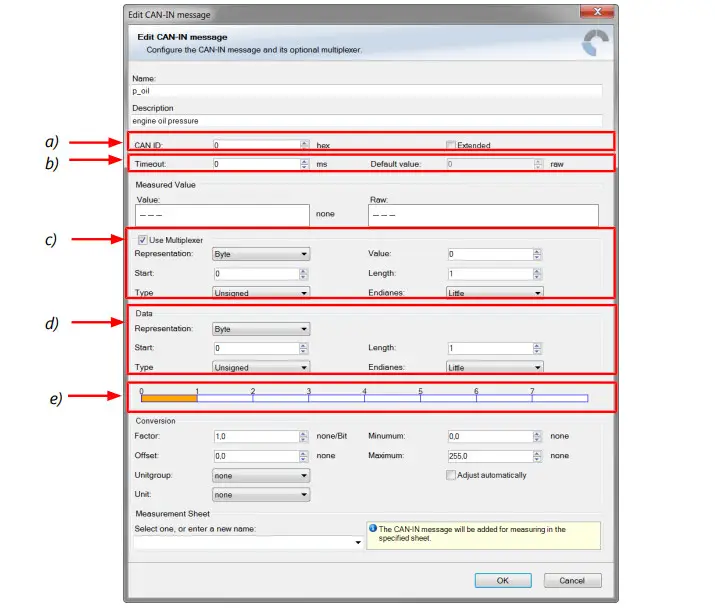Image resolution: width=715 pixels, height=613 pixels.
Task: Open the Unit dropdown
Action: 261,495
